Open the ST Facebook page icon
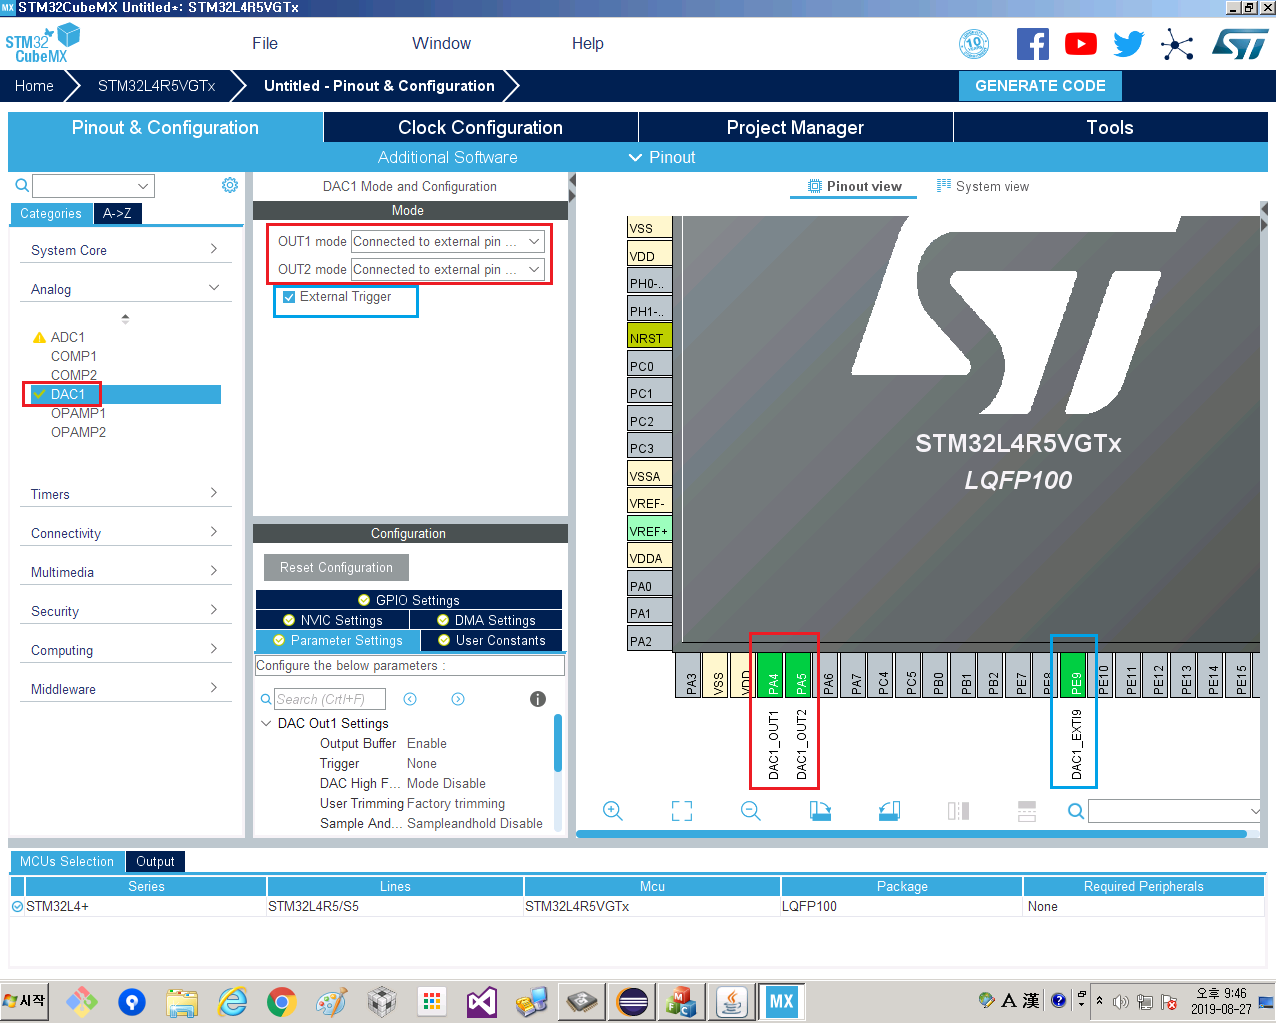 click(1033, 44)
